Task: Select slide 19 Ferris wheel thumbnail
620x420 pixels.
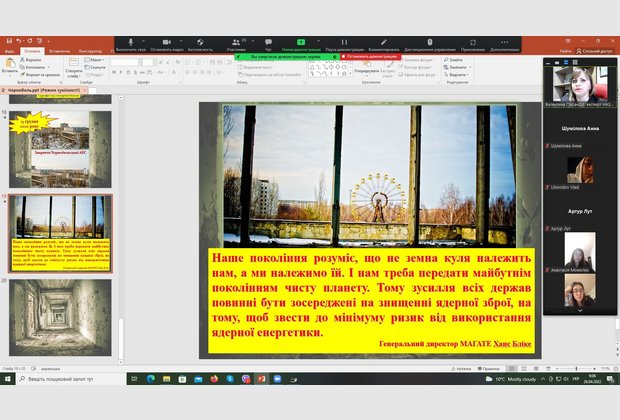Action: 60,233
